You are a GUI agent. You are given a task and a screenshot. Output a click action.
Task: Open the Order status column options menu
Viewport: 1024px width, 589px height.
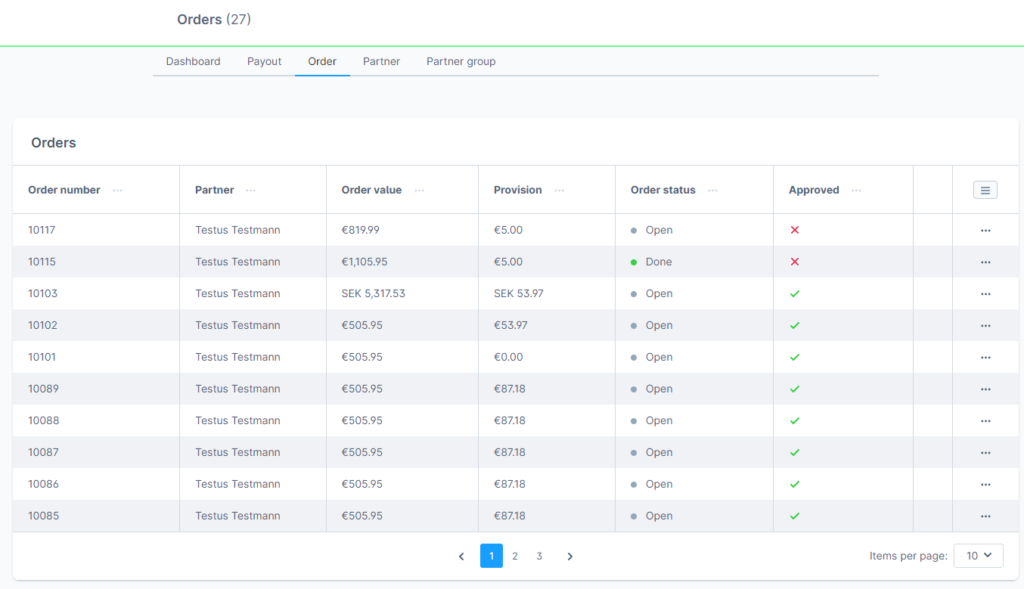714,190
